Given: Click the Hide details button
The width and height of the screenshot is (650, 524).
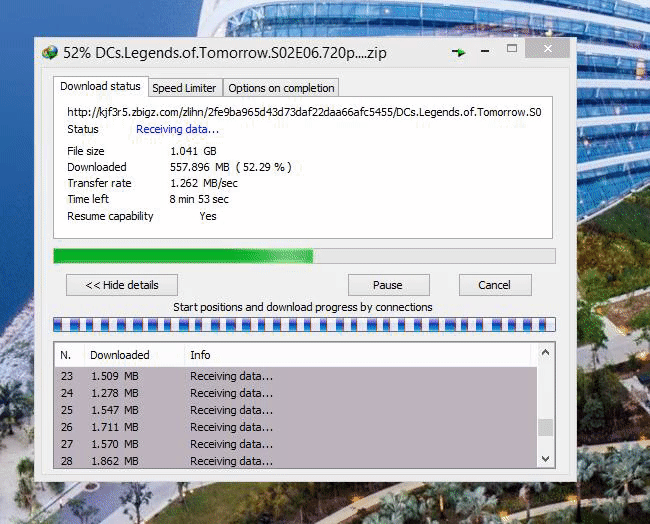Looking at the screenshot, I should pos(122,285).
